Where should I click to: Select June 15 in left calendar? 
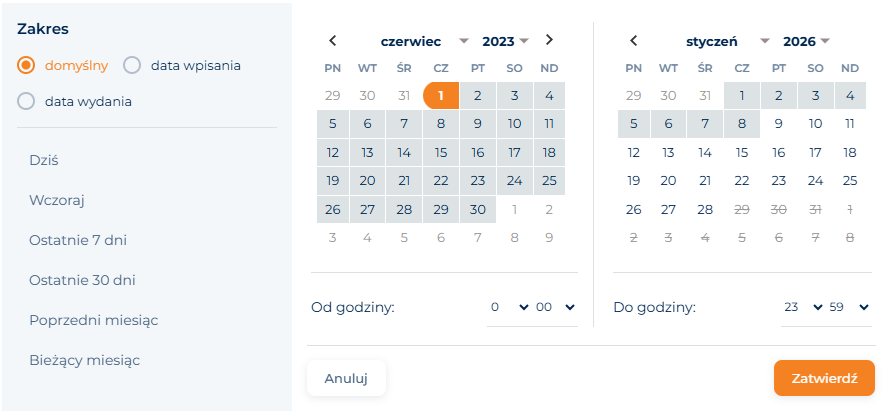pos(441,153)
